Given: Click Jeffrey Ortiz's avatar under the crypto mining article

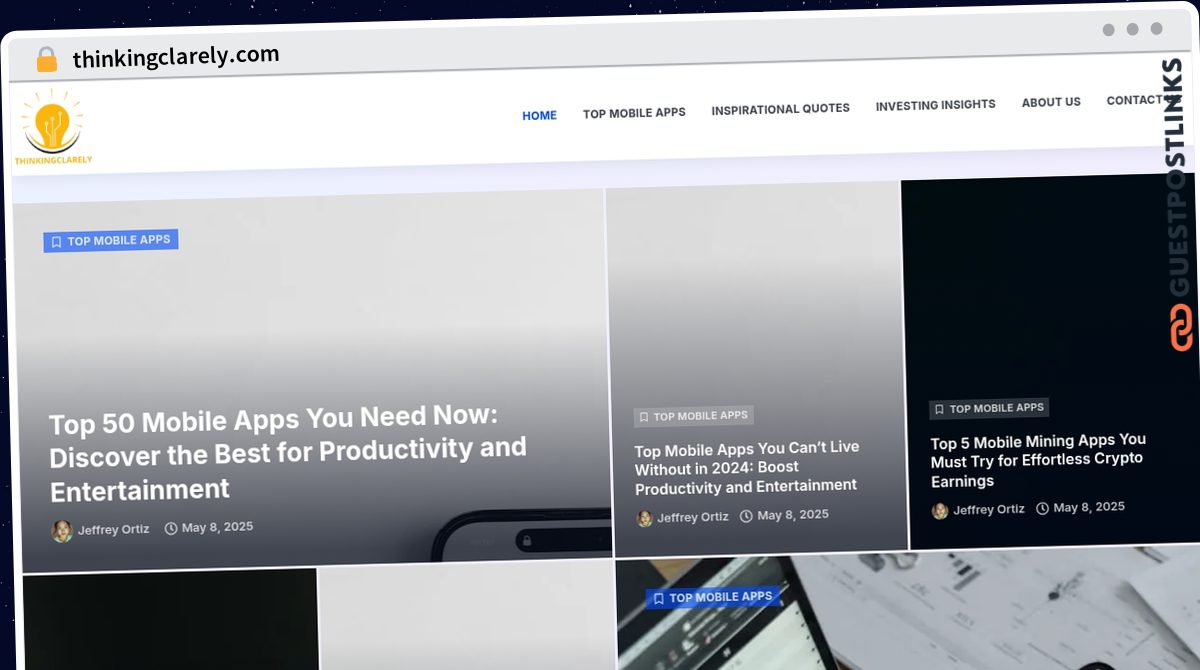Looking at the screenshot, I should (939, 511).
